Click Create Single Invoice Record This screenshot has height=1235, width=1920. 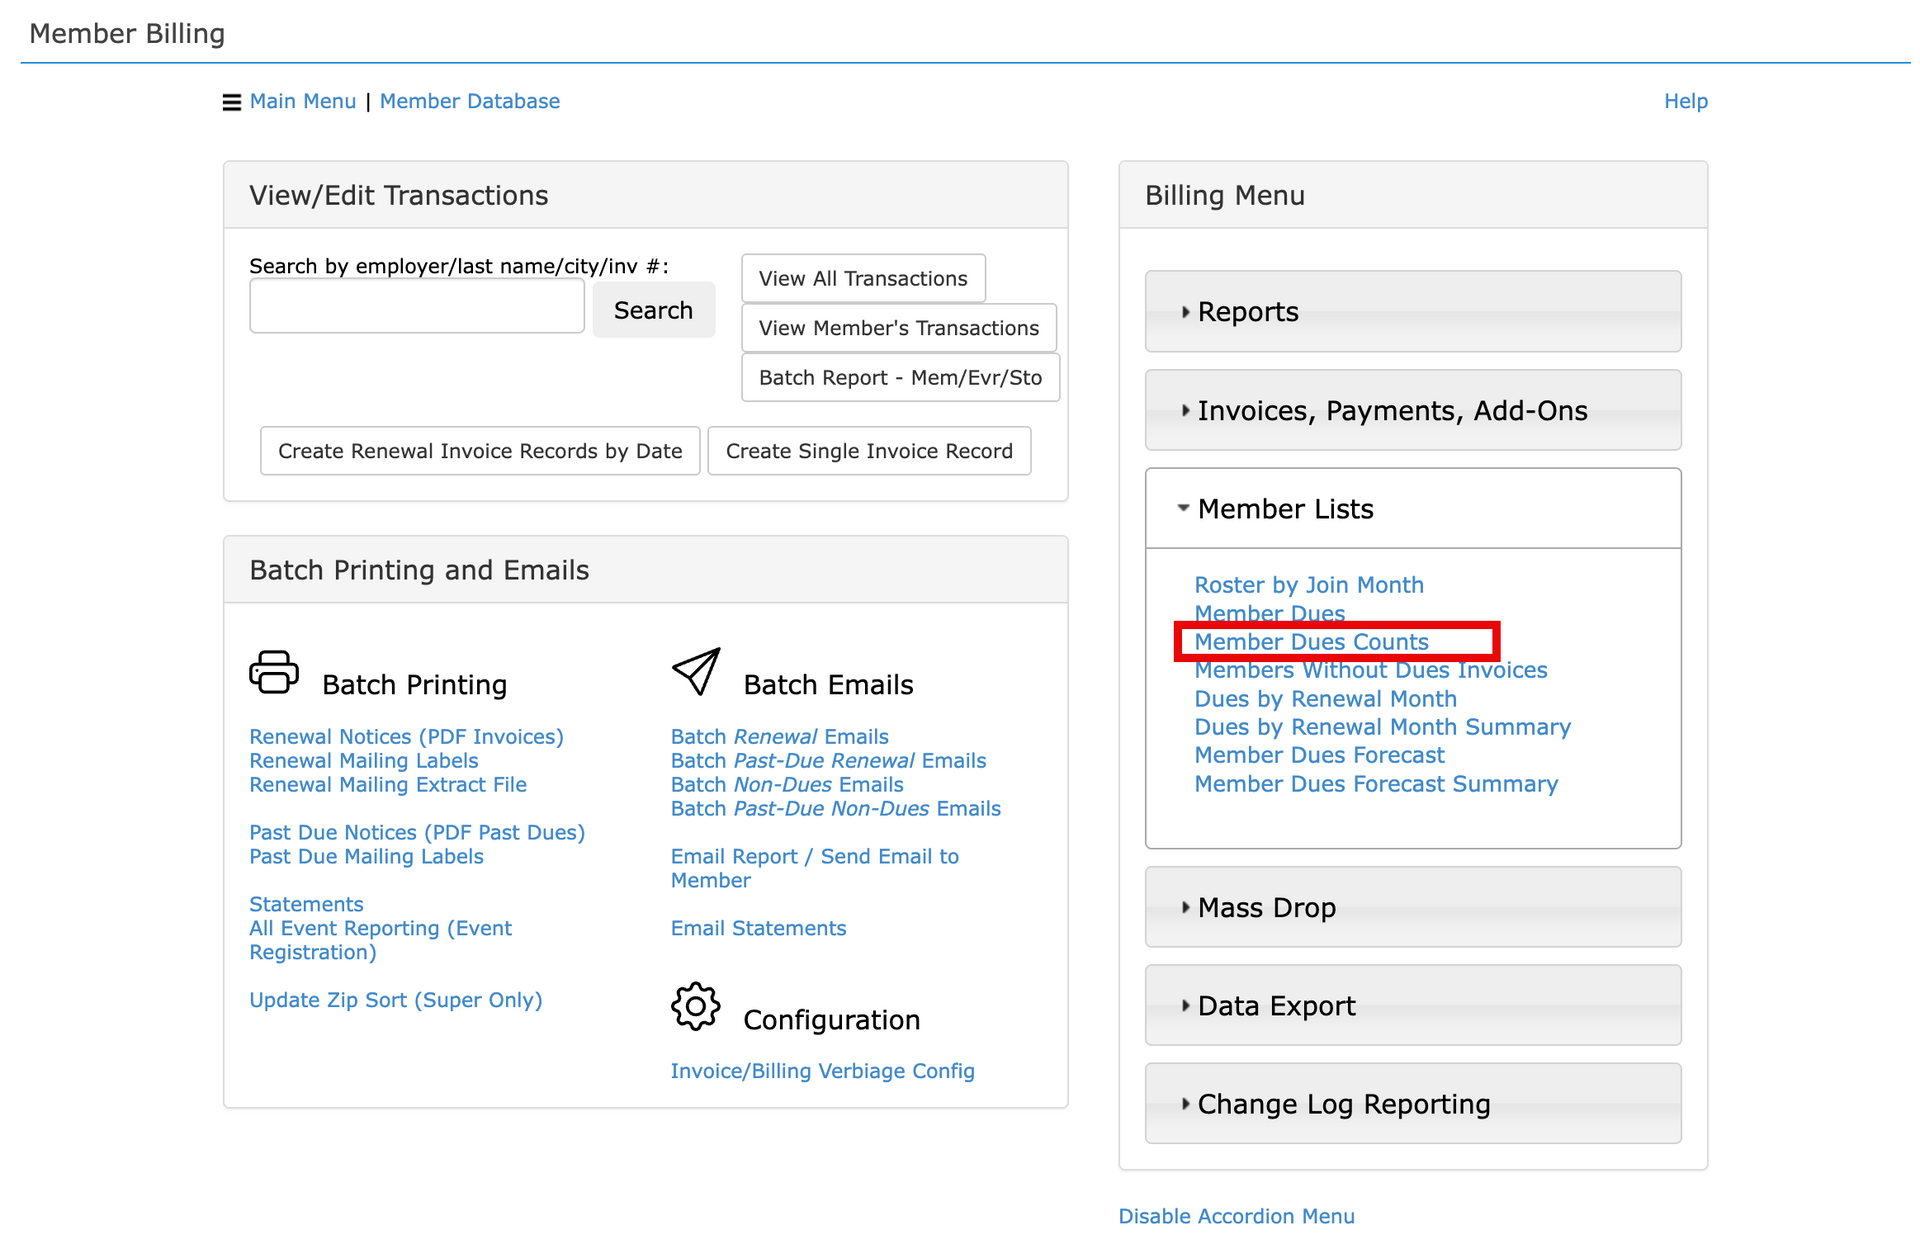[869, 451]
